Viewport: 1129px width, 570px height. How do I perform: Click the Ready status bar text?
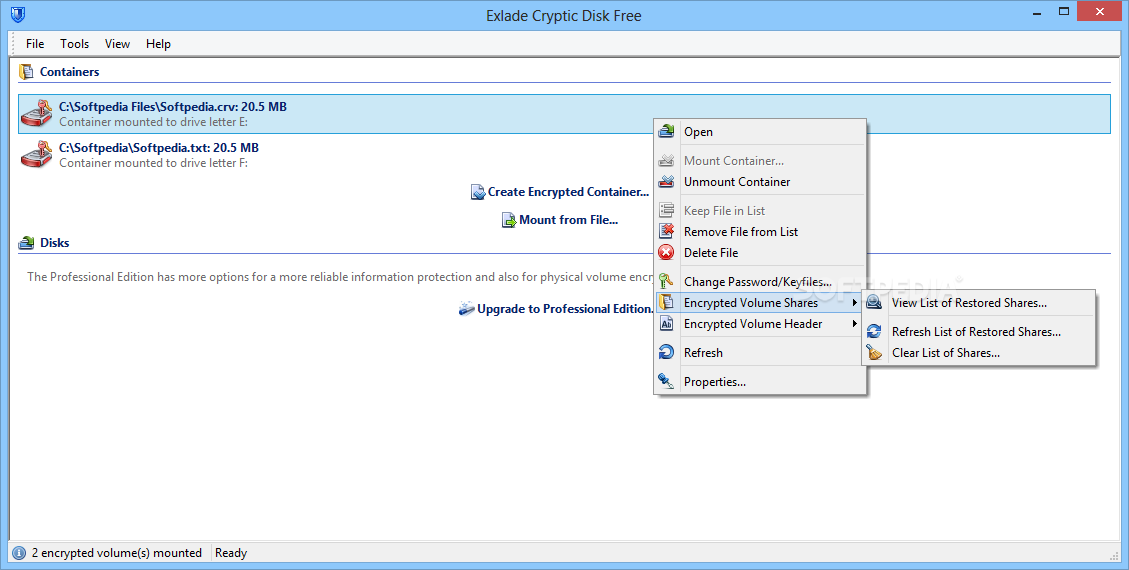[x=231, y=553]
